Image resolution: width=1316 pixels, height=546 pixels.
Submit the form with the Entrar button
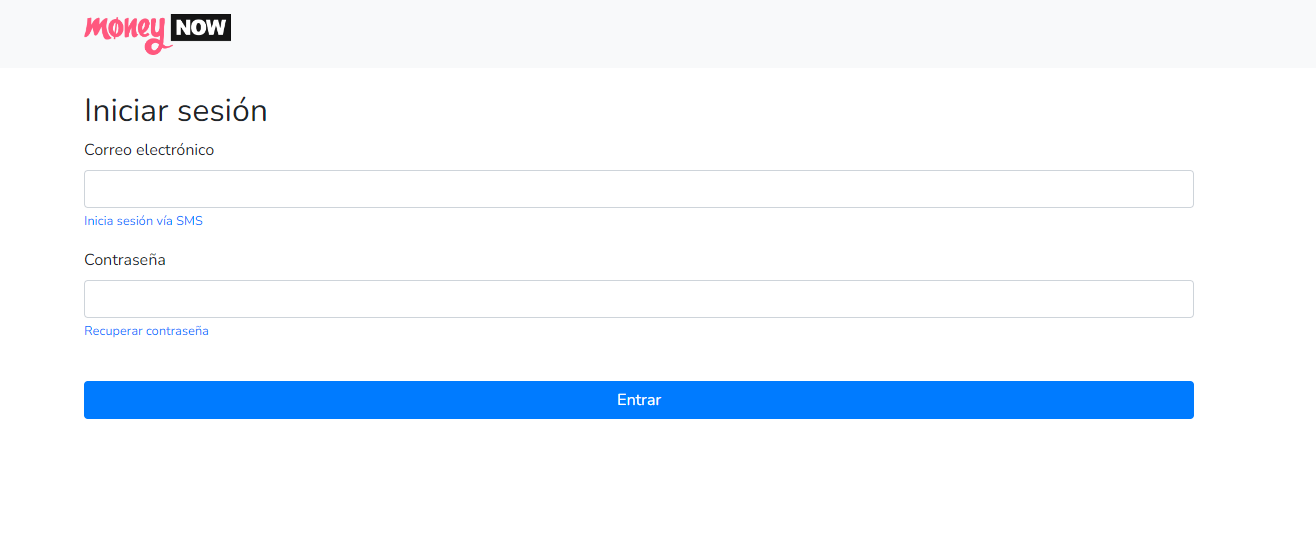pos(639,400)
